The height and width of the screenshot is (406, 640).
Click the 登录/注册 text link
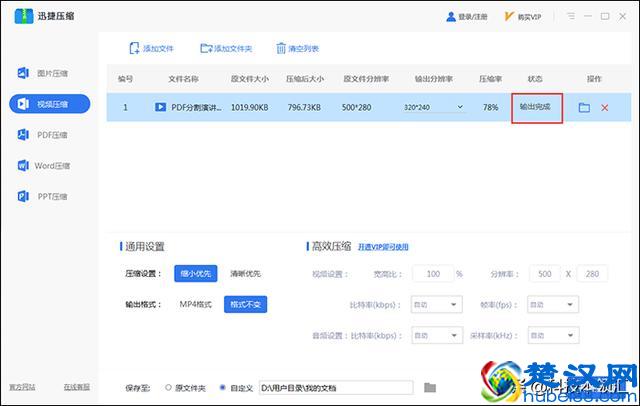point(473,17)
